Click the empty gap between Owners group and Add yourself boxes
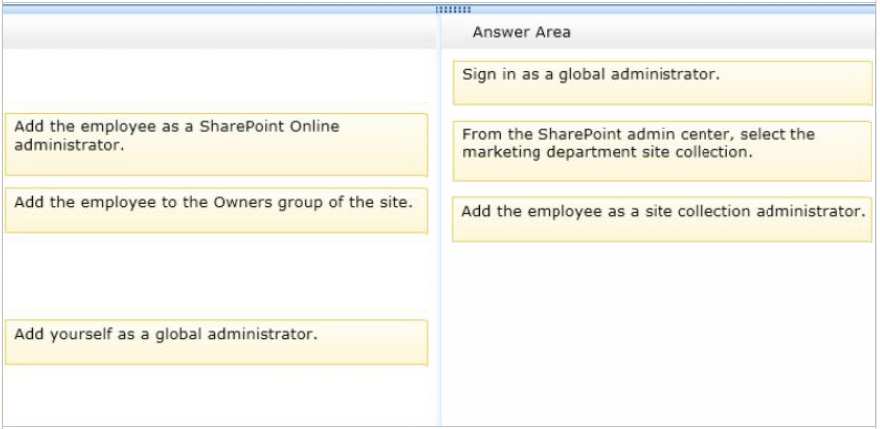This screenshot has width=880, height=429. click(217, 276)
